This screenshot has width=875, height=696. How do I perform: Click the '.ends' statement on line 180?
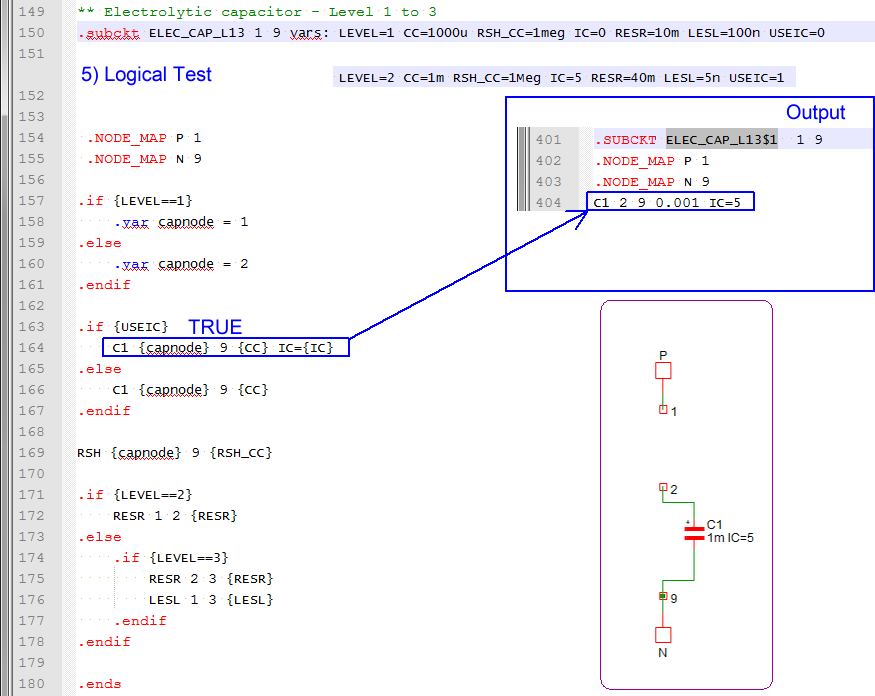(99, 684)
